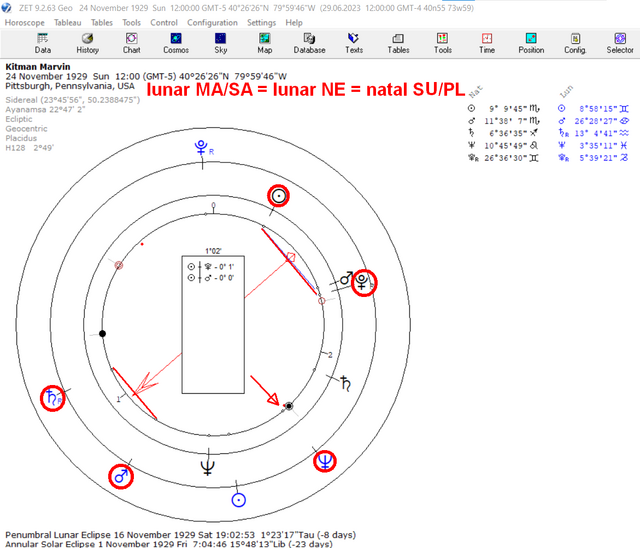Click the Texts toolbar icon
The image size is (640, 548).
[354, 43]
